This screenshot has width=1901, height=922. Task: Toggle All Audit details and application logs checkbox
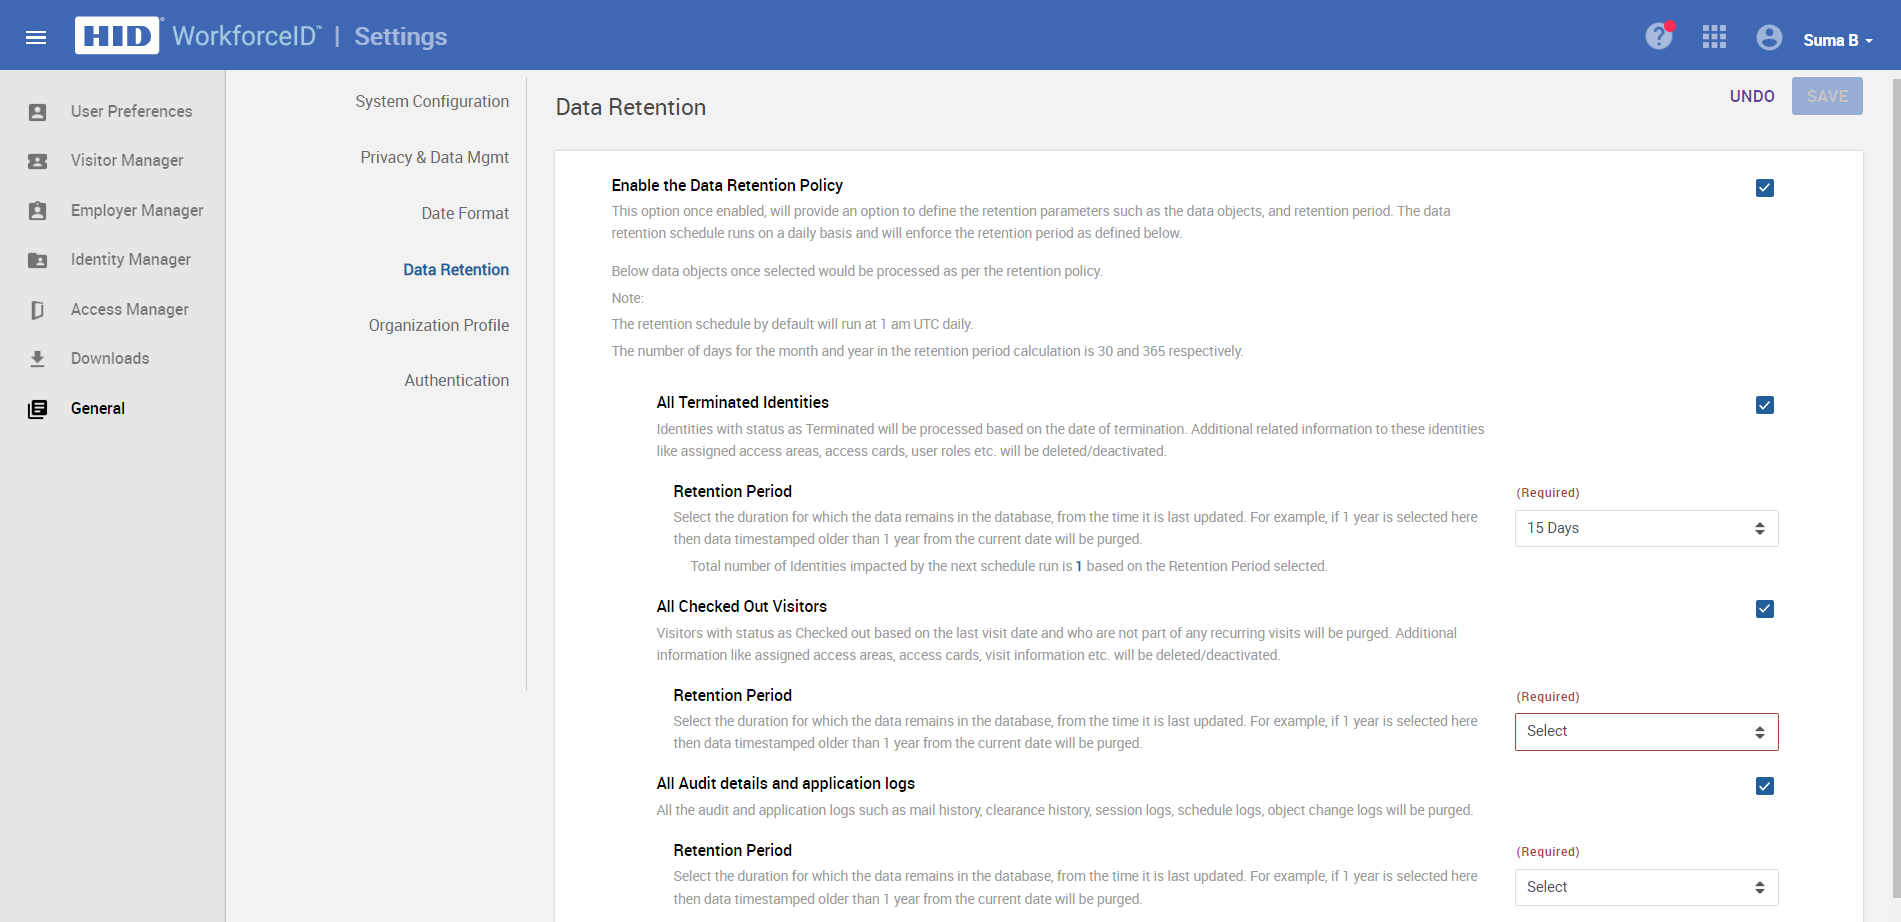click(x=1765, y=786)
